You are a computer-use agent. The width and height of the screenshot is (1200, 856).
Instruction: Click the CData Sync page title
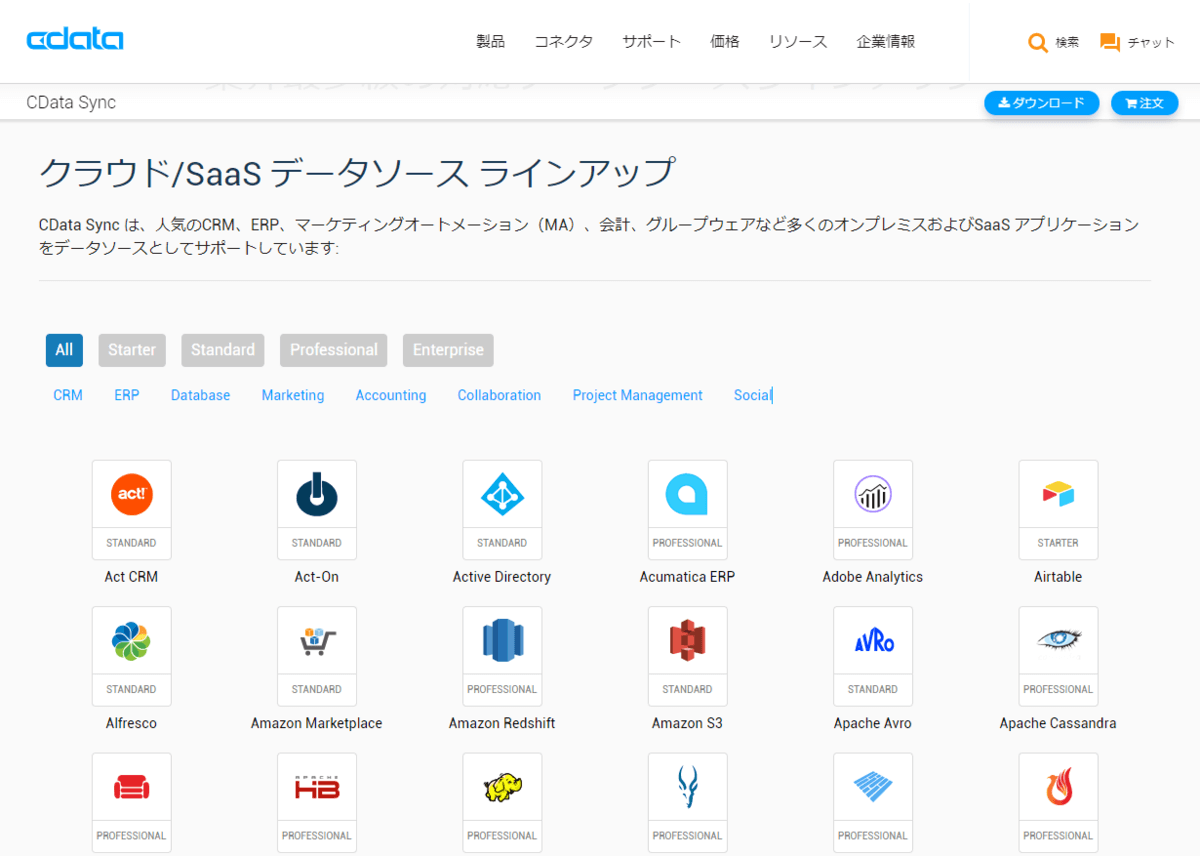pyautogui.click(x=71, y=102)
